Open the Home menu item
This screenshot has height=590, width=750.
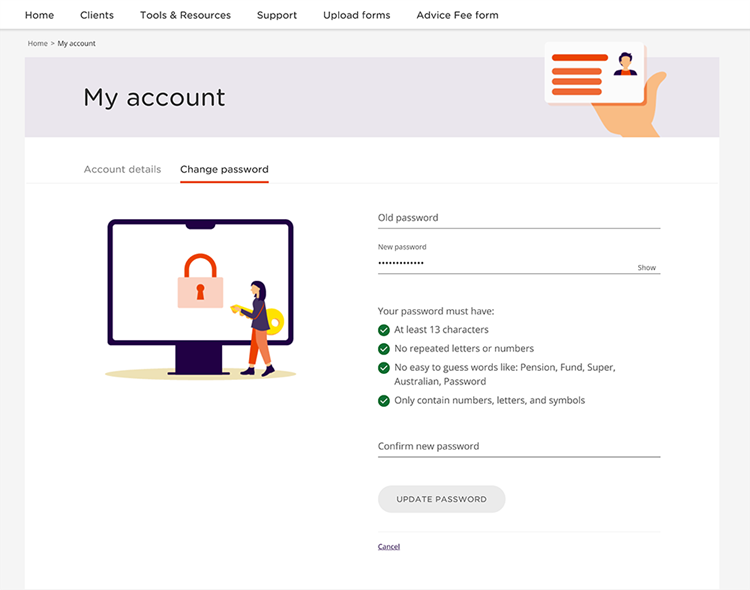(39, 15)
